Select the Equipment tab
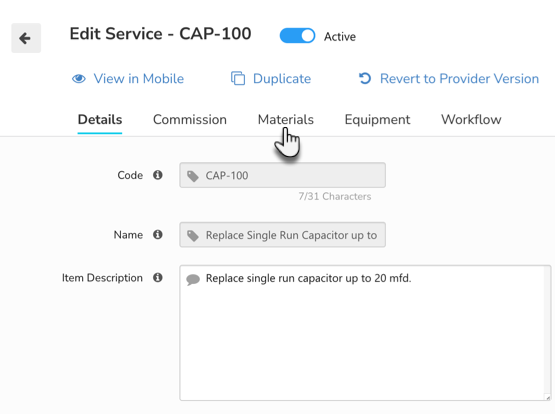556x414 pixels. tap(377, 120)
